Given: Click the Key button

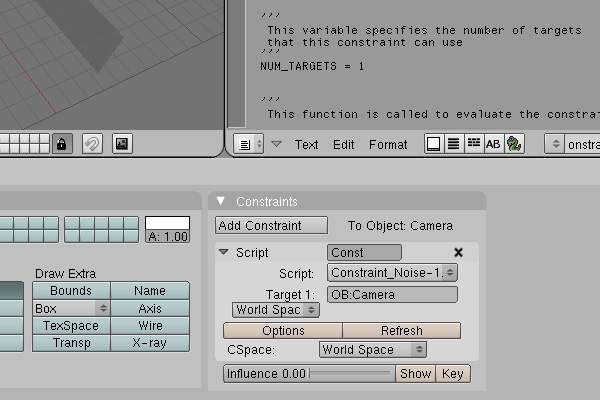Looking at the screenshot, I should [x=453, y=374].
